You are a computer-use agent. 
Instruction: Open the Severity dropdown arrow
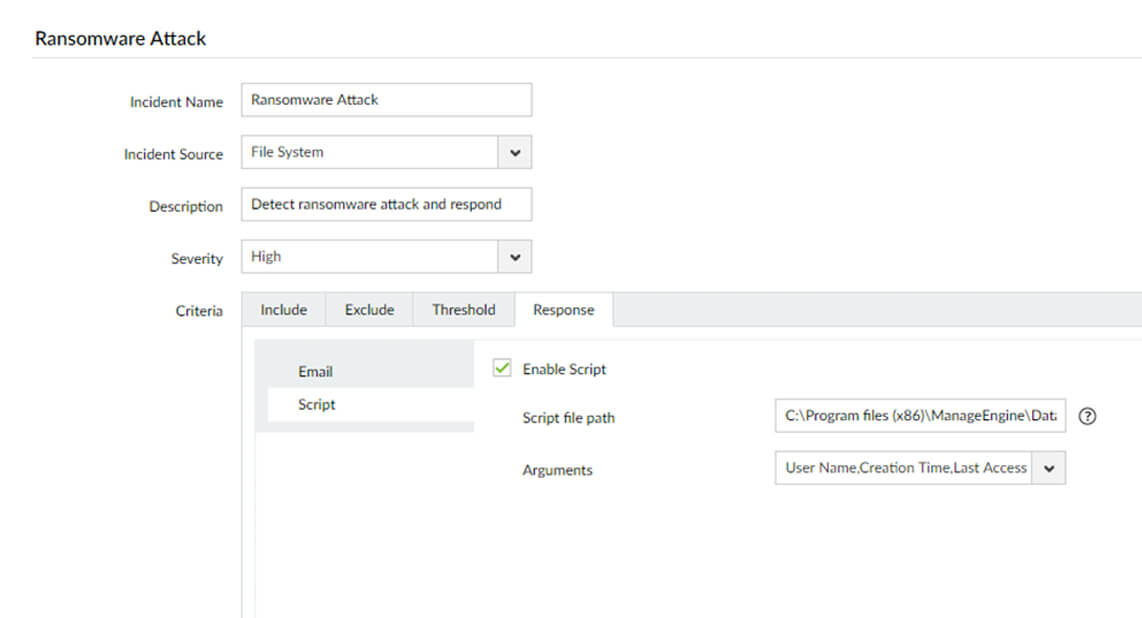515,257
